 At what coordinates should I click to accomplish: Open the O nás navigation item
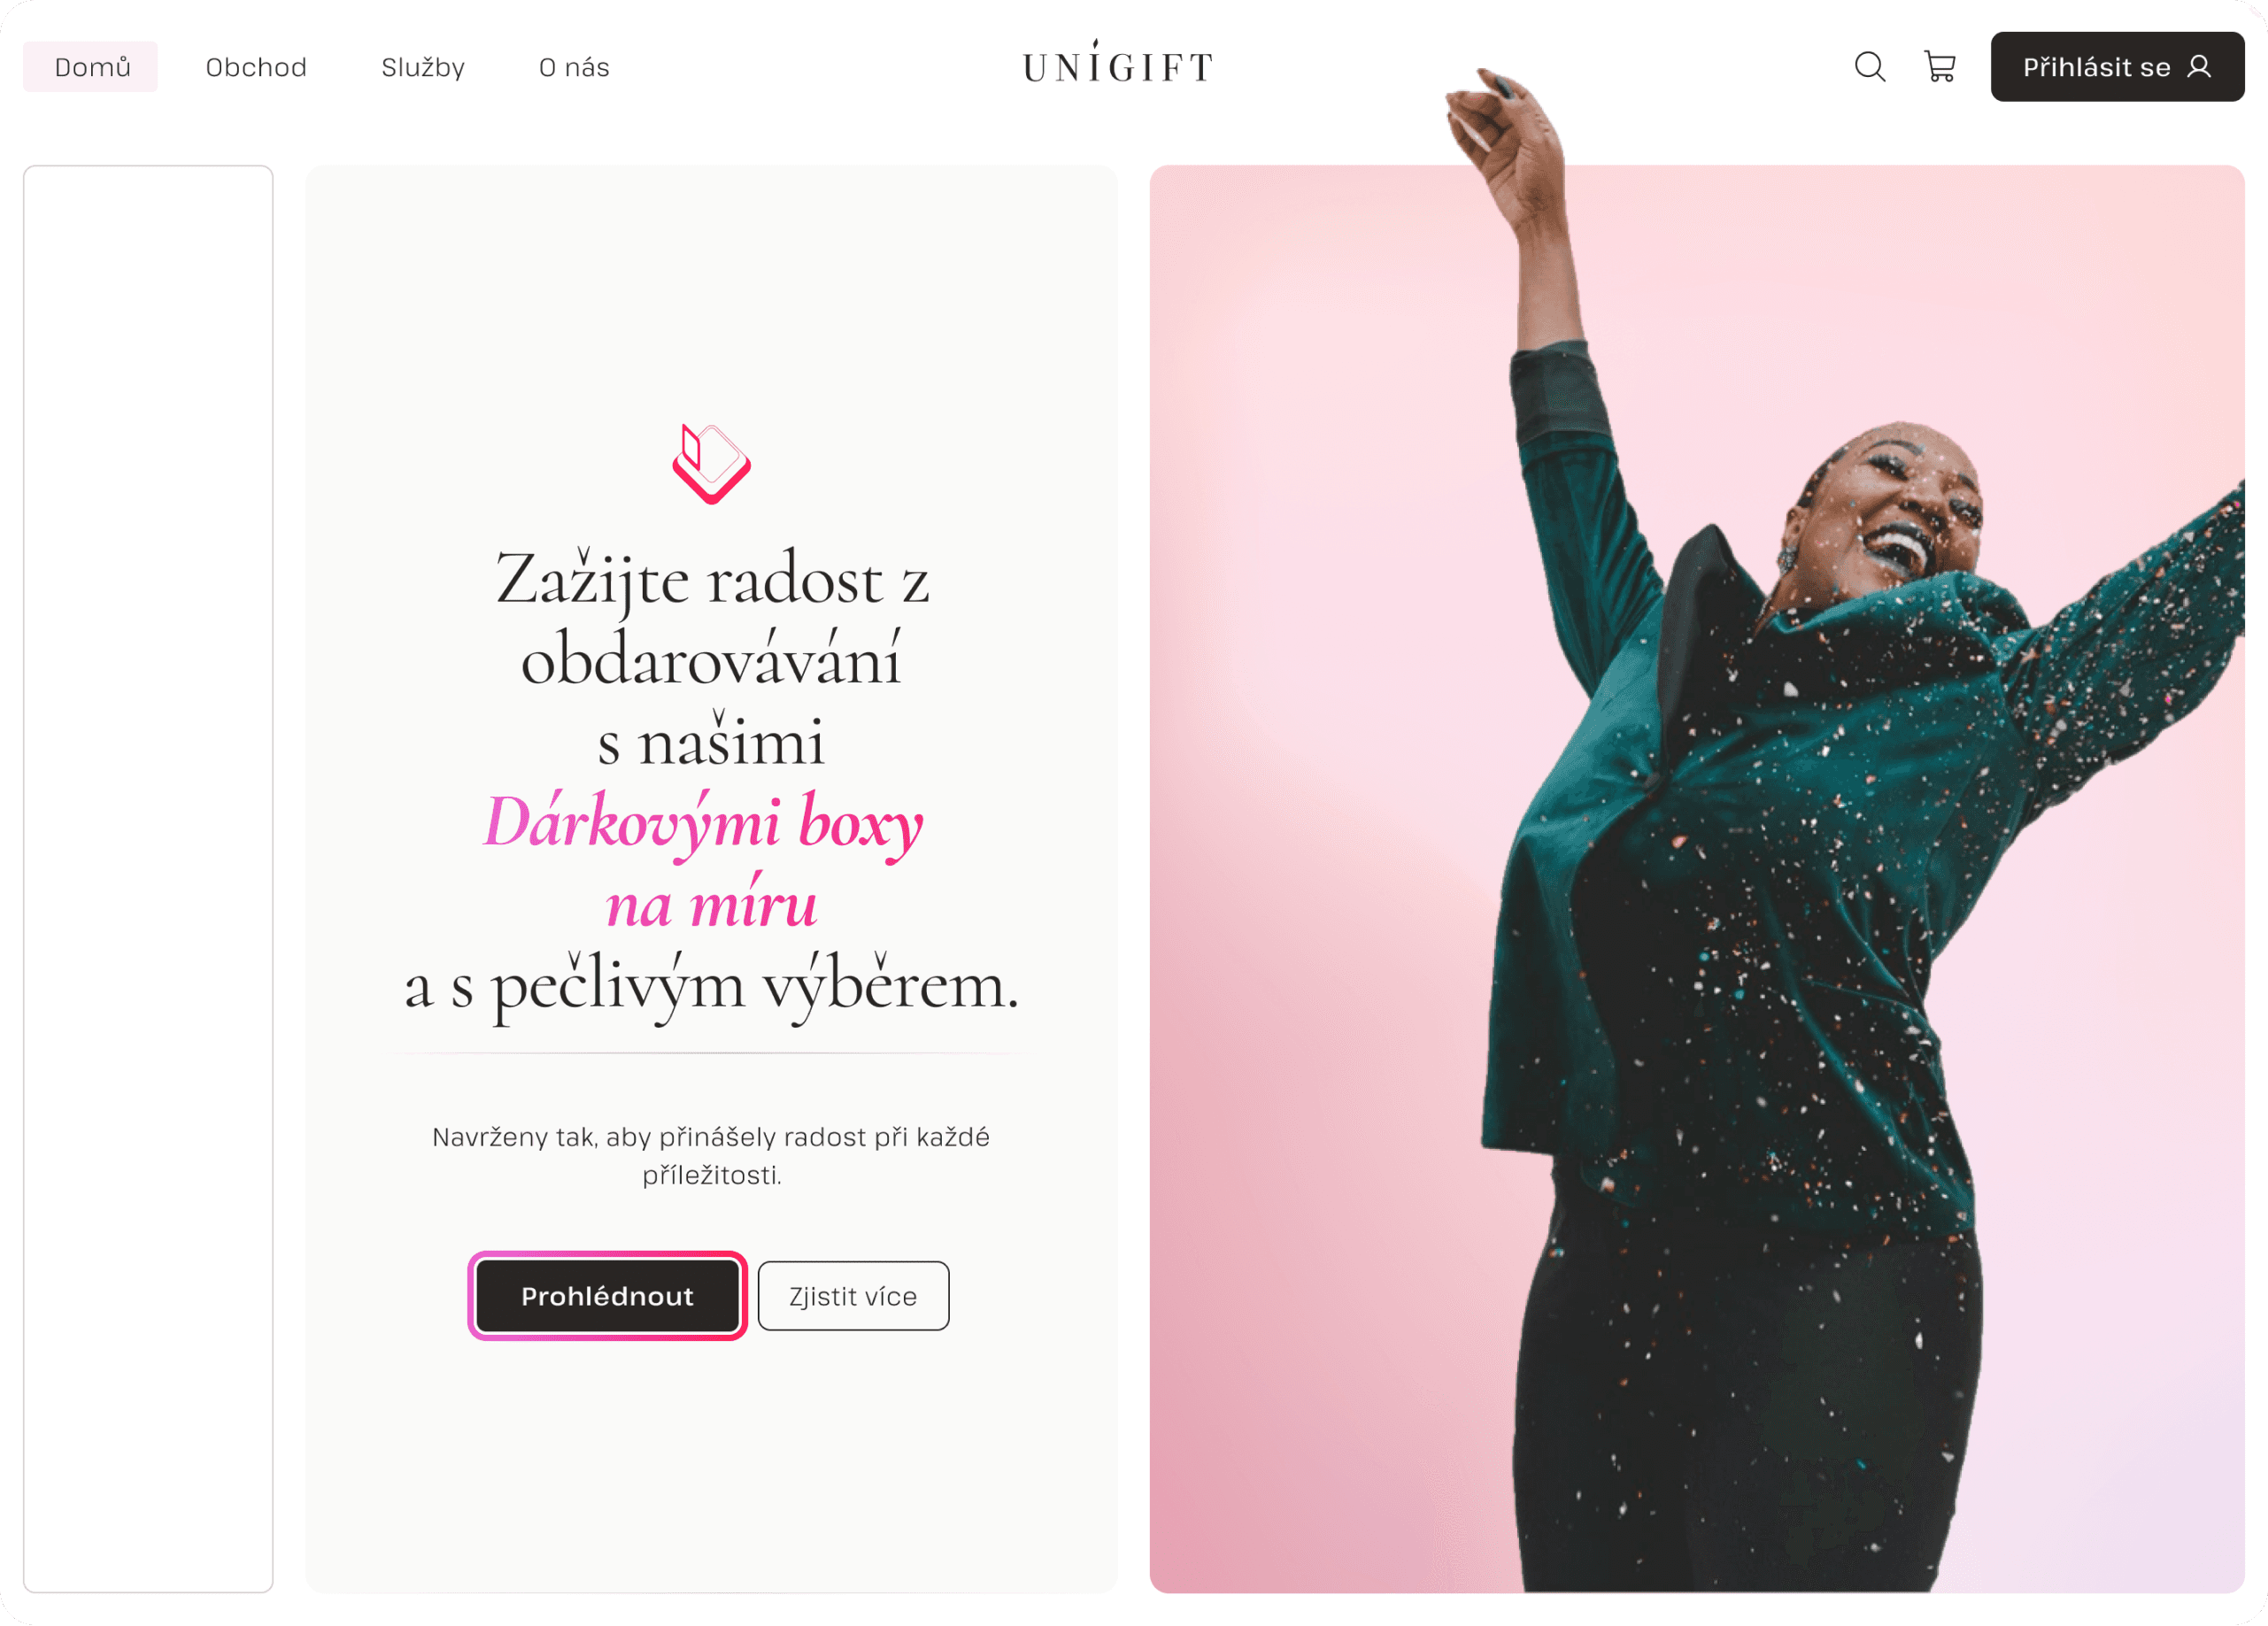point(574,67)
